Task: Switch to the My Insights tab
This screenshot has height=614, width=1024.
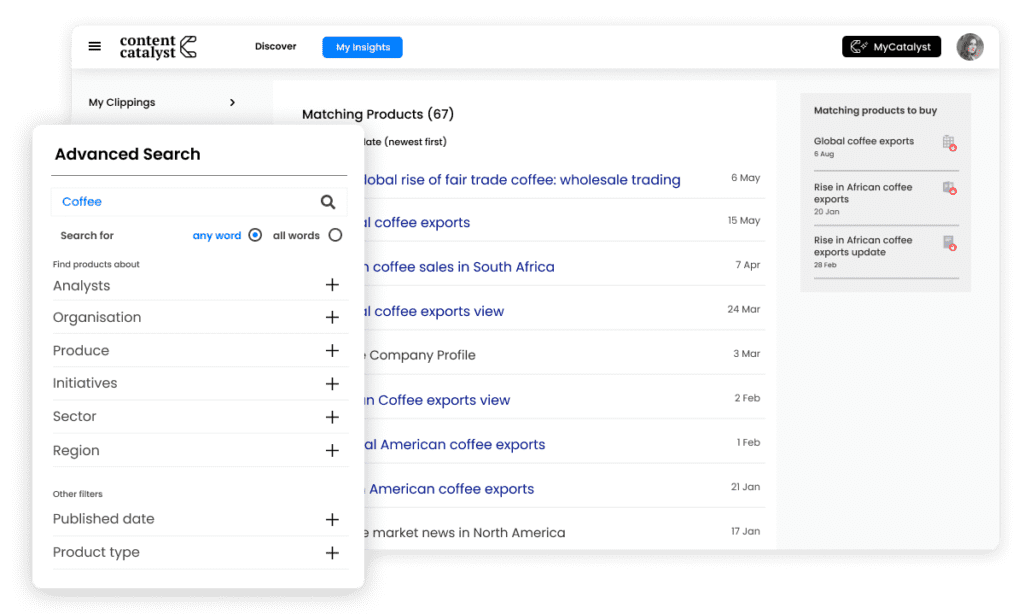Action: click(362, 46)
